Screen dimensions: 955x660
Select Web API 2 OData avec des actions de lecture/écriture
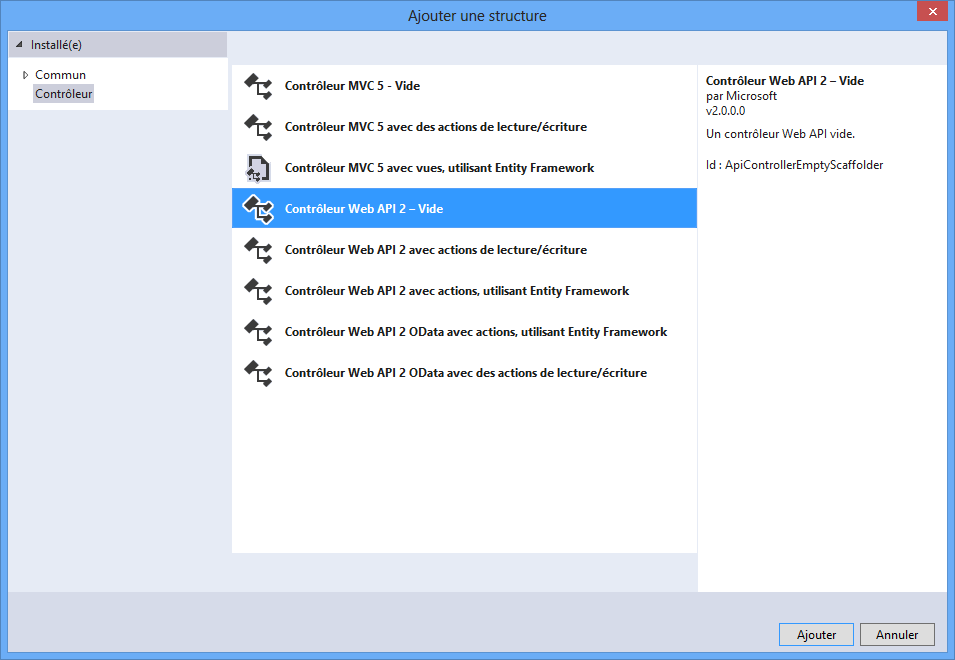464,373
